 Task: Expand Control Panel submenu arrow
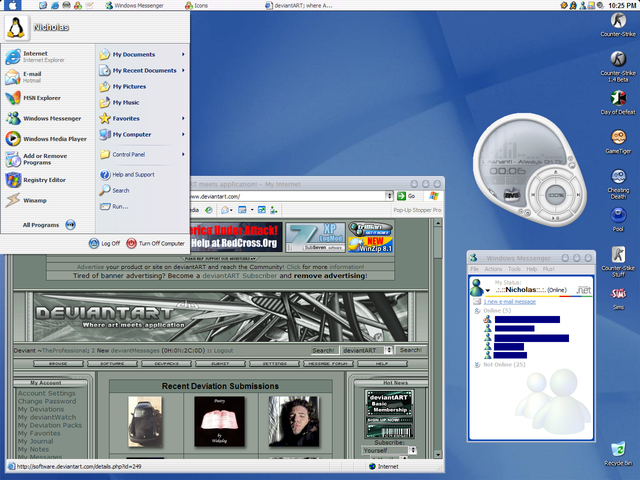(183, 154)
